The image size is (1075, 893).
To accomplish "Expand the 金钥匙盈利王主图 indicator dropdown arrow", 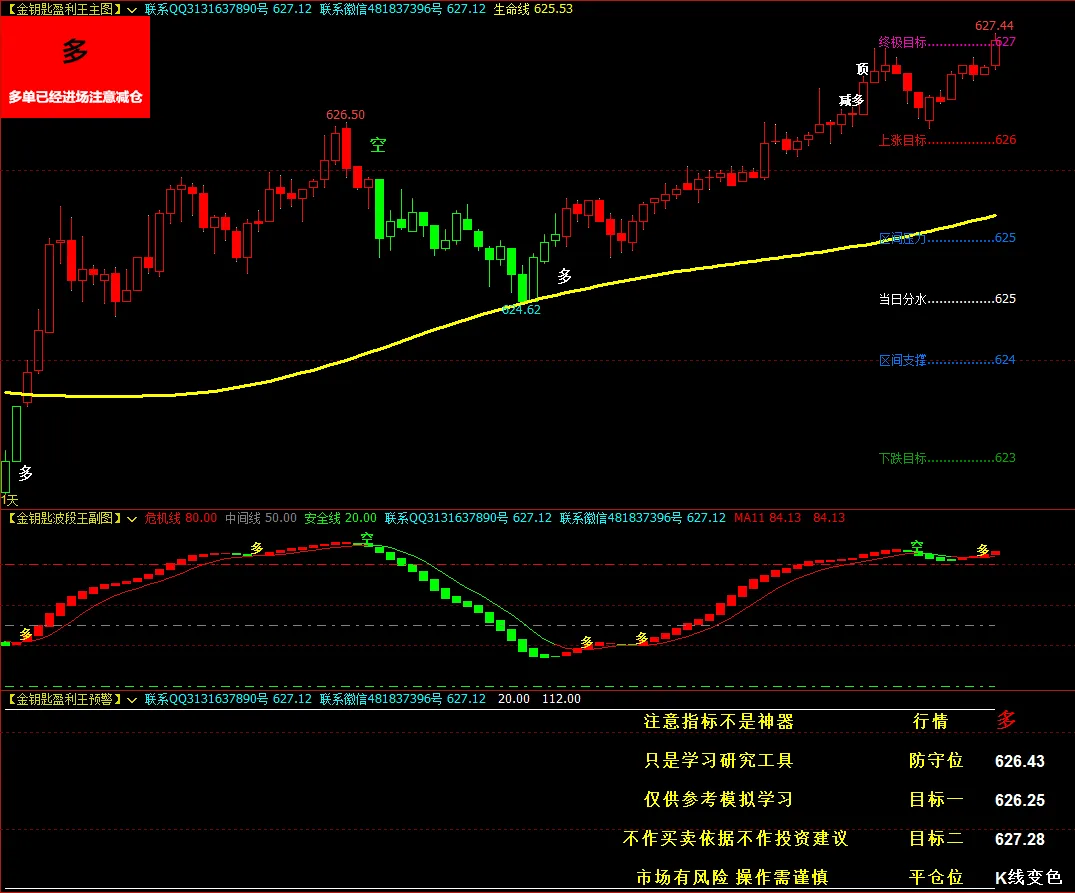I will 132,10.
